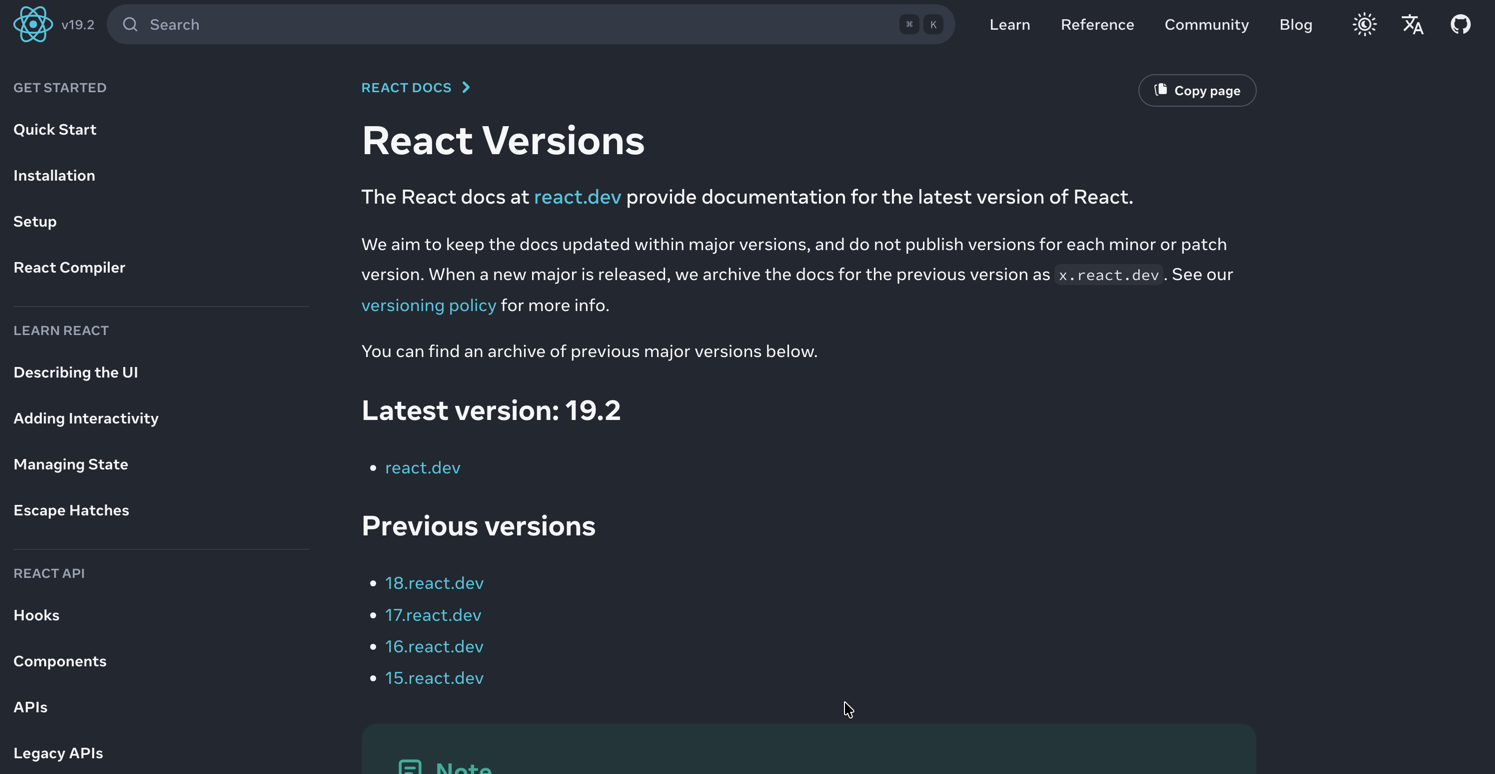Click the x.react.dev inline code text
Image resolution: width=1495 pixels, height=774 pixels.
click(1109, 275)
